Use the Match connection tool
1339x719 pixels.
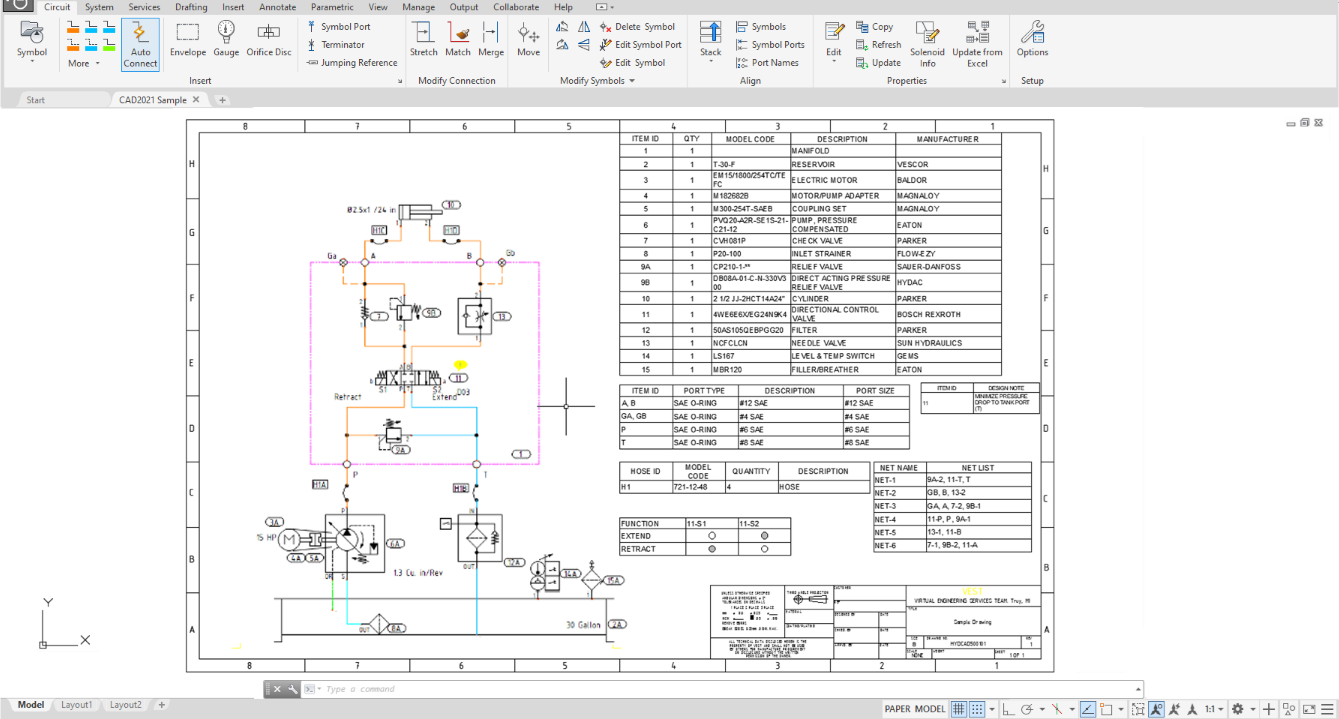tap(458, 40)
